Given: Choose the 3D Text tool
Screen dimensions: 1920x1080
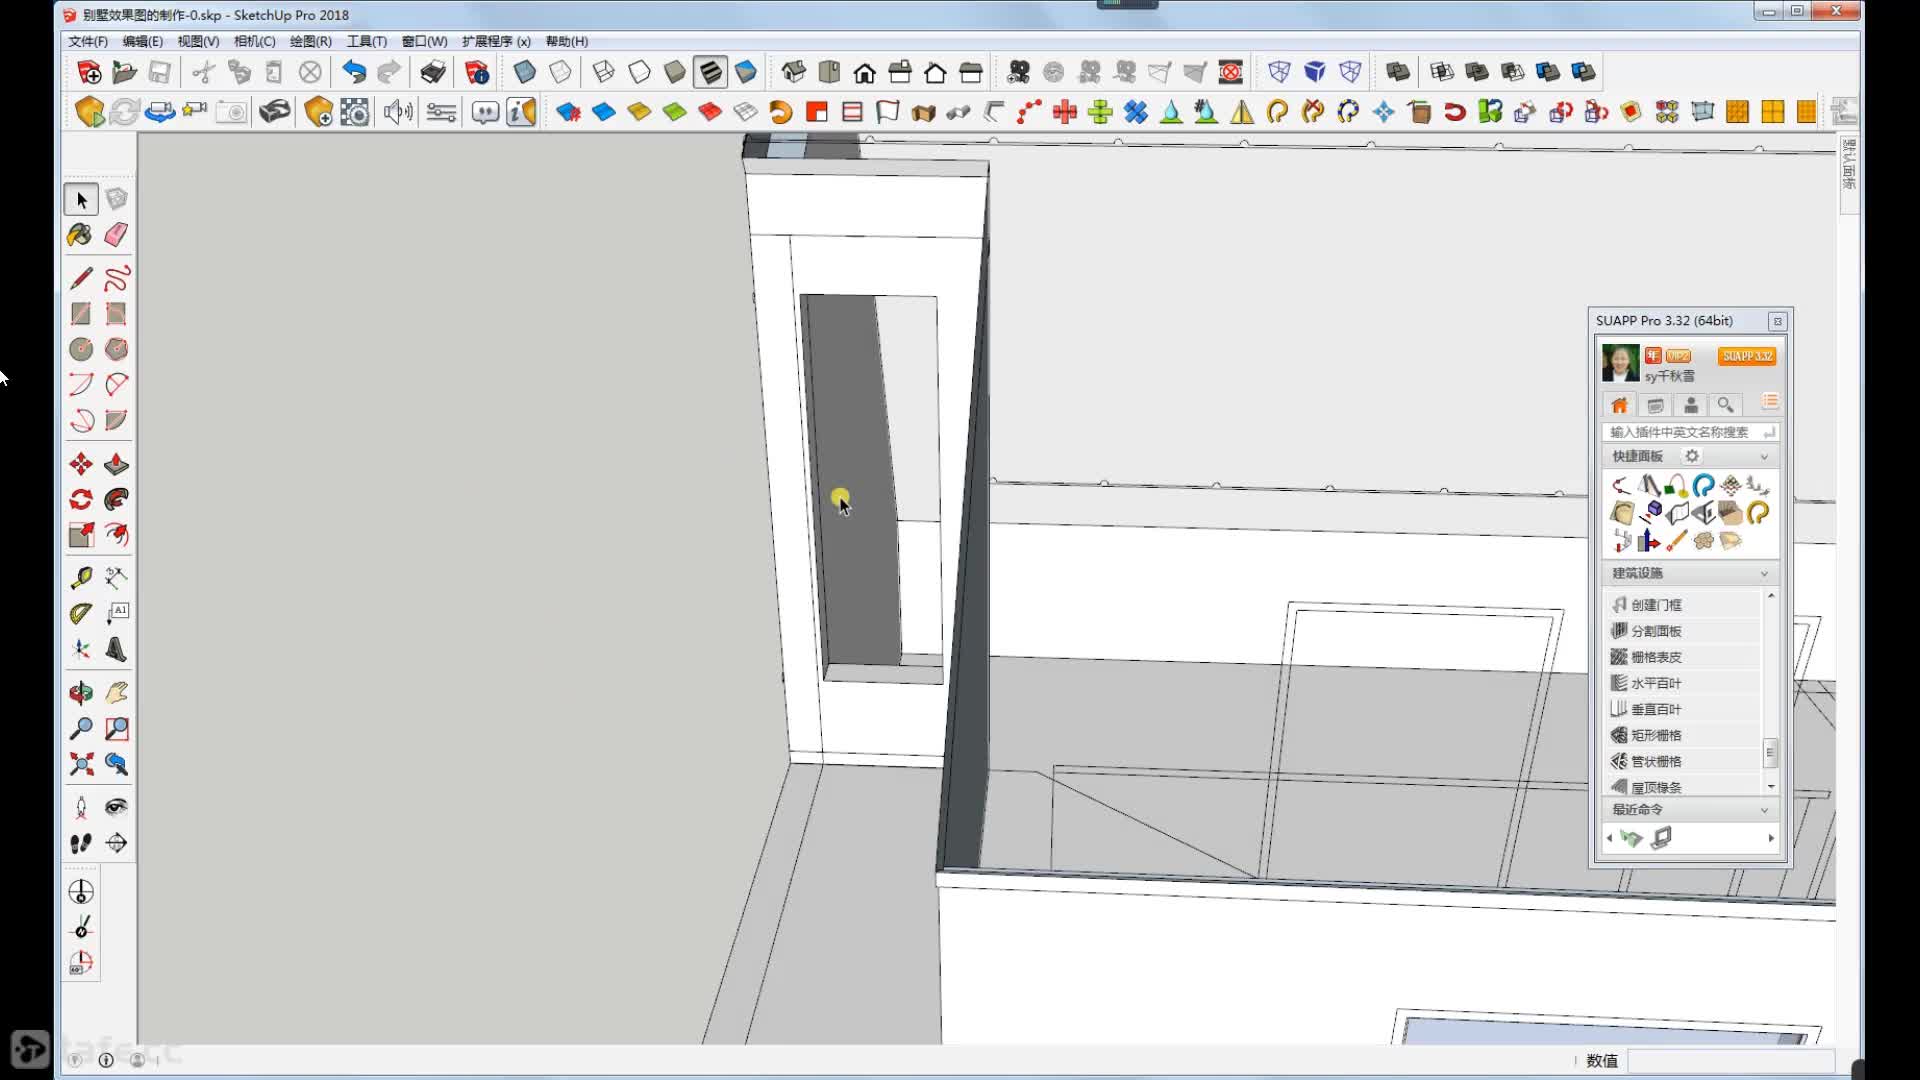Looking at the screenshot, I should tap(116, 649).
